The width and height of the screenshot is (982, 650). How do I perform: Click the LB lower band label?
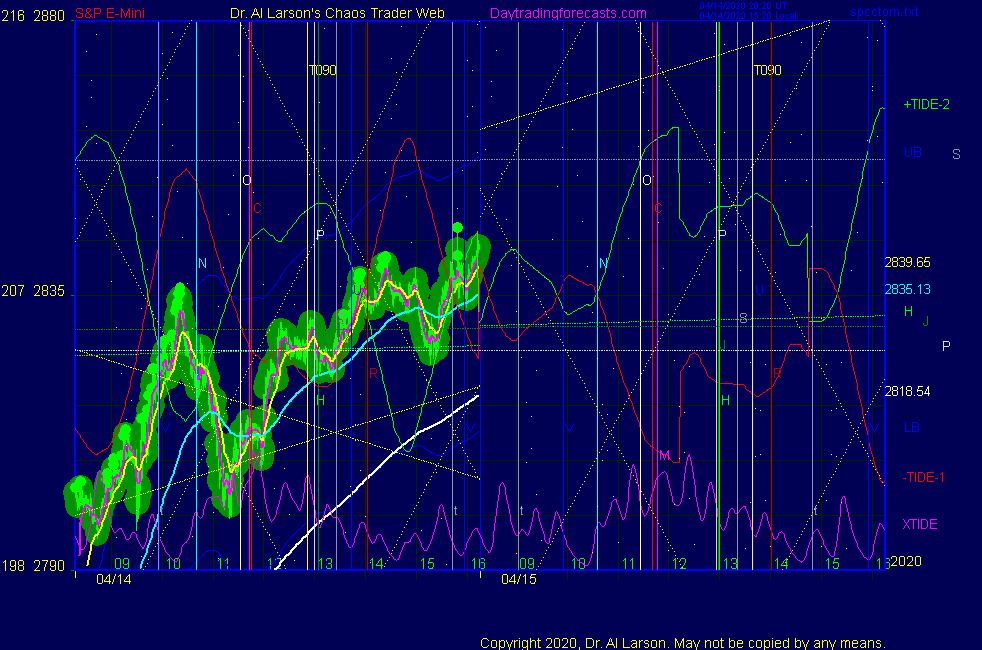(x=911, y=427)
